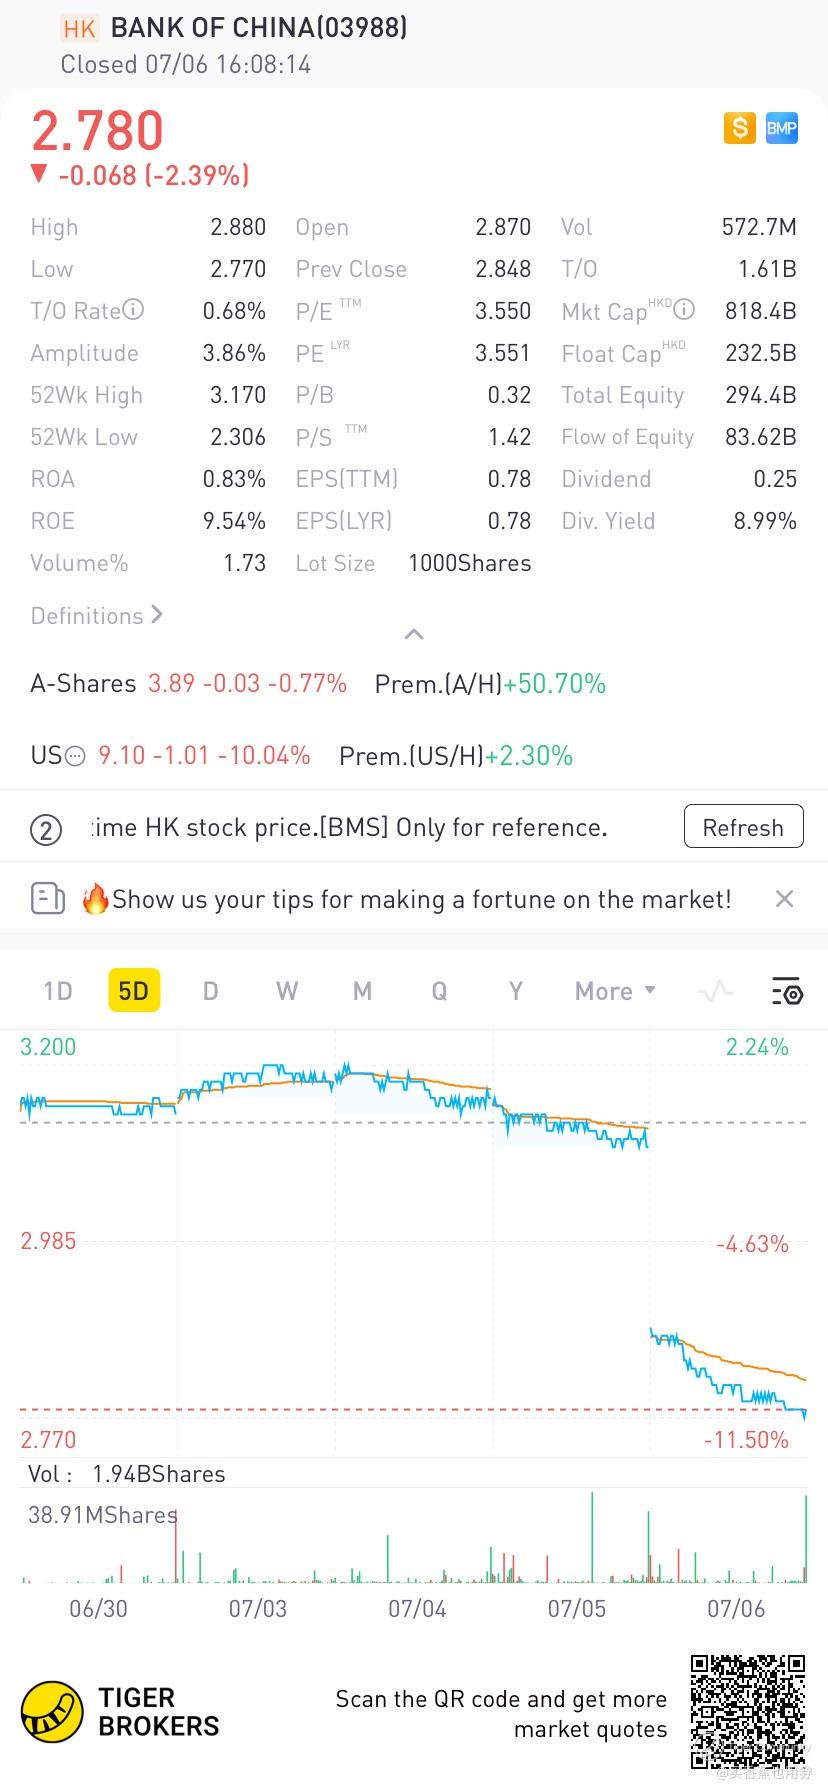Tap the Tiger Brokers logo
Image resolution: width=828 pixels, height=1792 pixels.
[52, 1711]
